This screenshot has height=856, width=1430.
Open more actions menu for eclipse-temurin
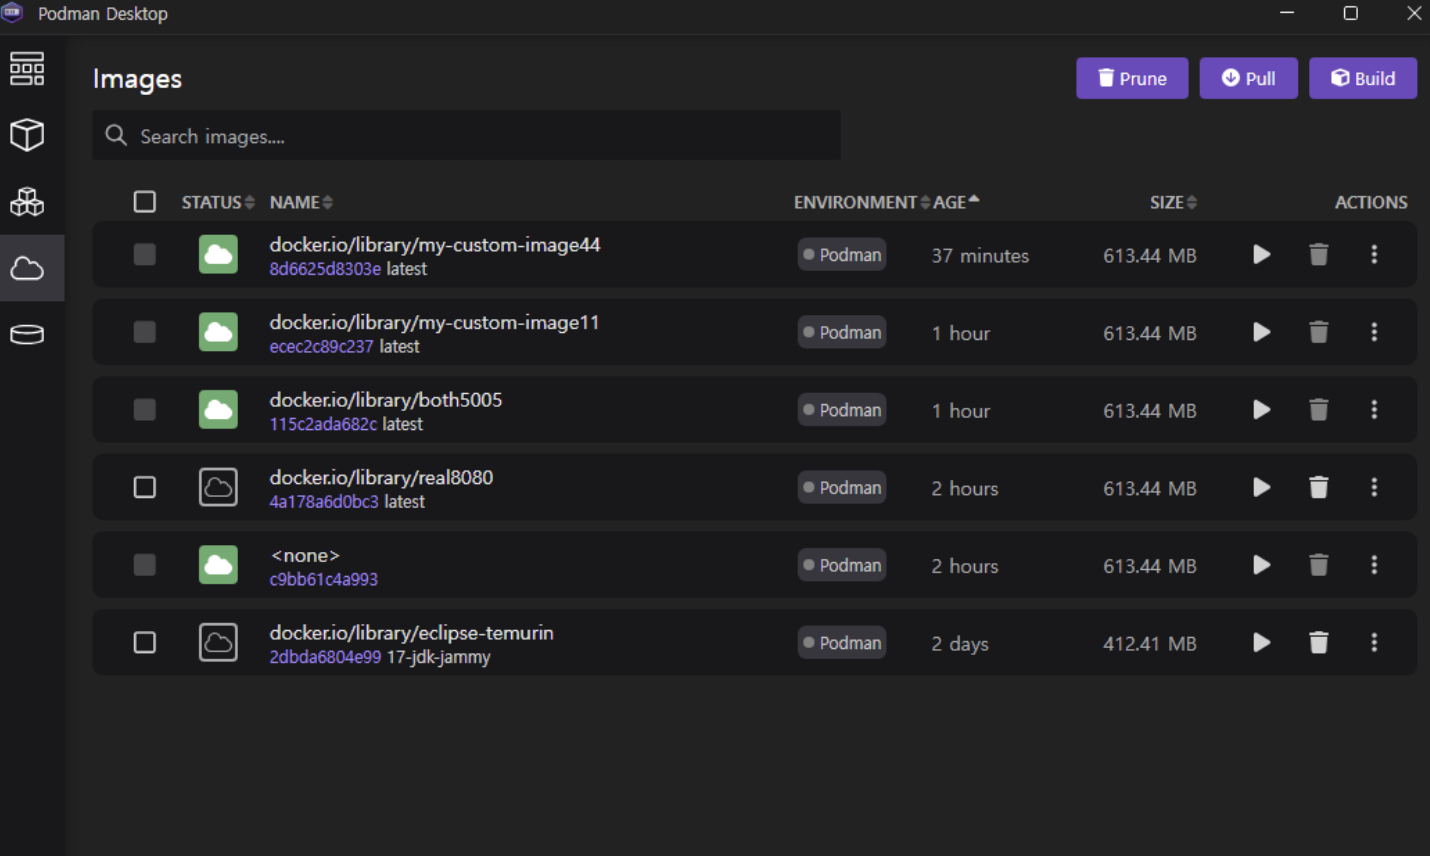1374,642
